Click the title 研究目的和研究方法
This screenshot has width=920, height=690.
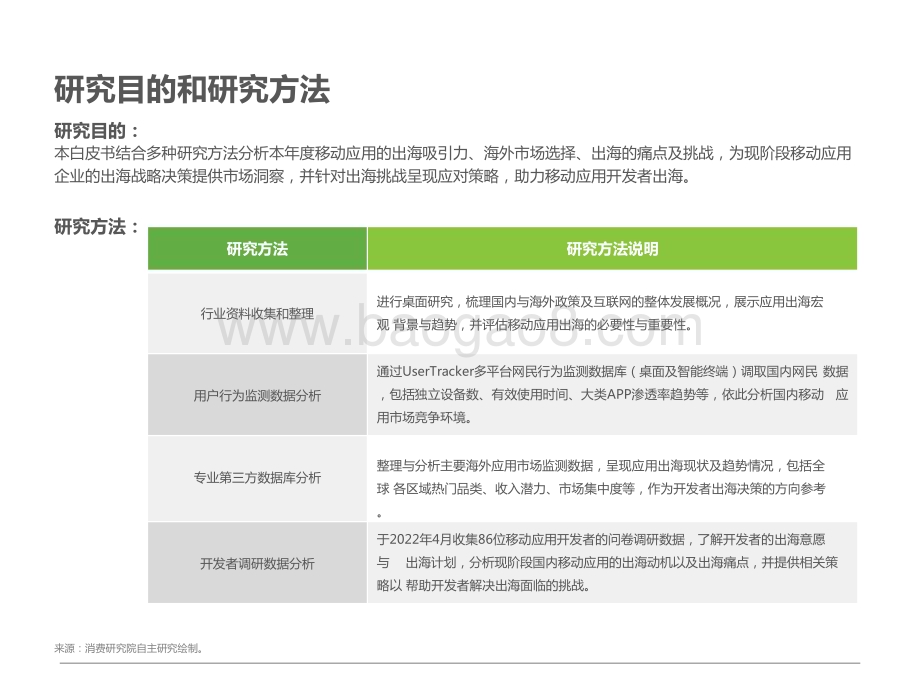[x=192, y=90]
